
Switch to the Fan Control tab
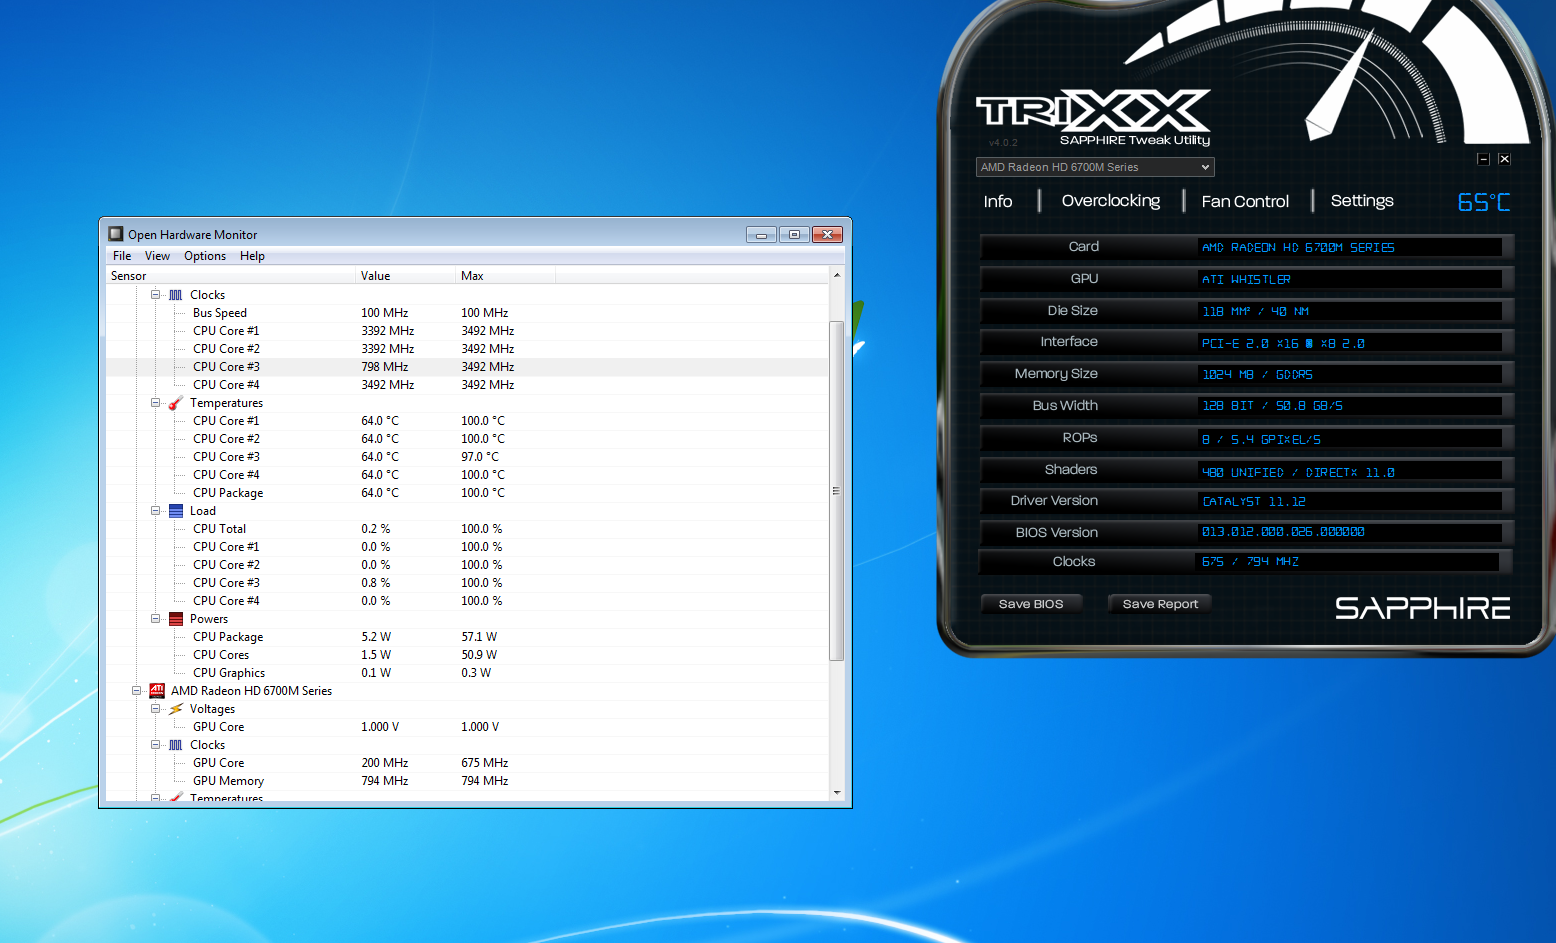tap(1245, 201)
